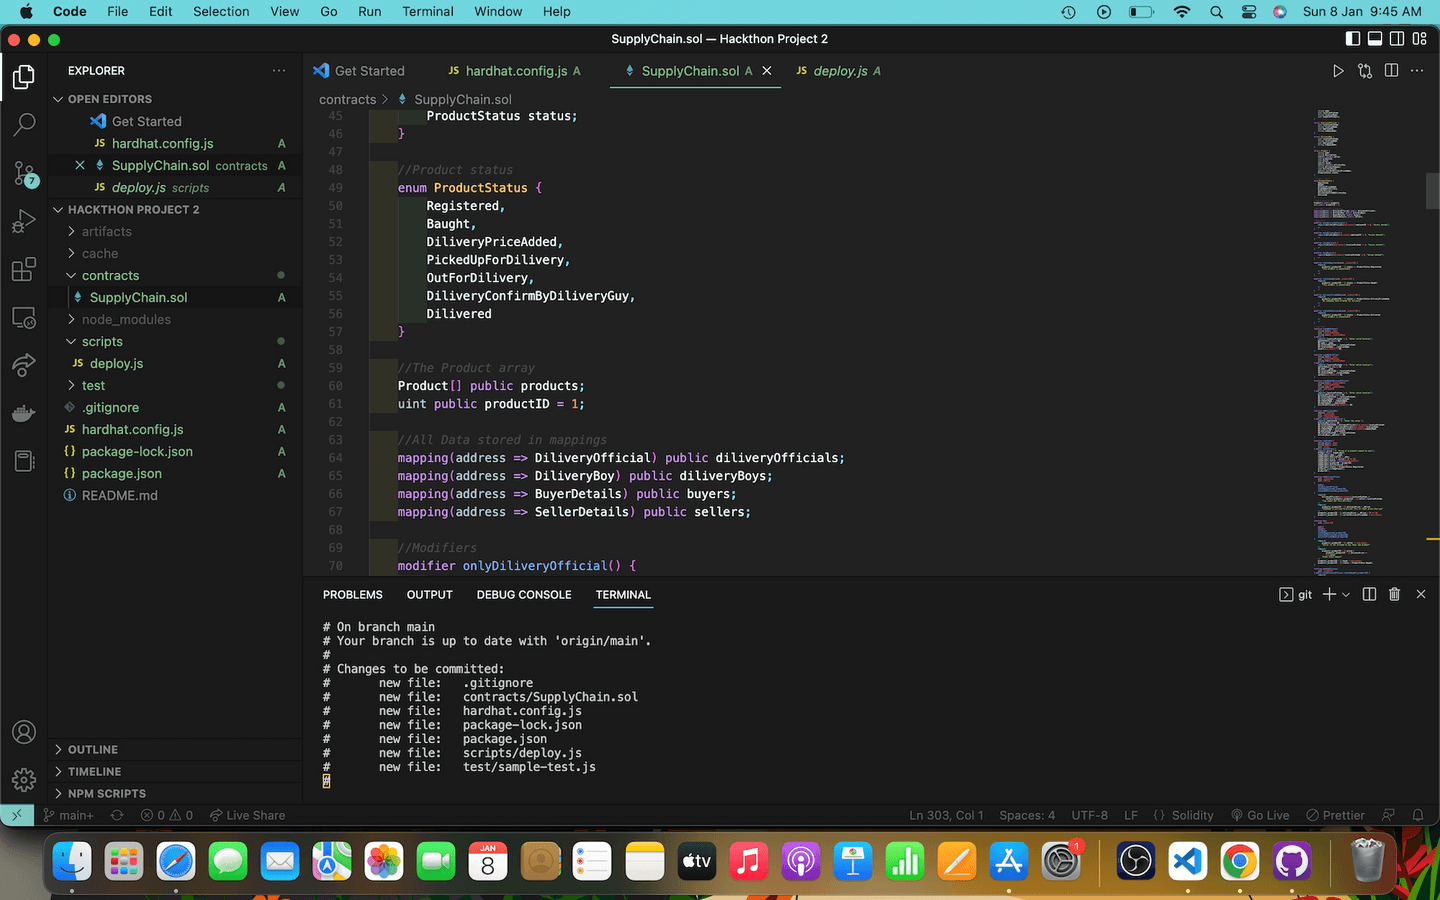Click the remote window indicator in status bar
1440x900 pixels.
[16, 815]
